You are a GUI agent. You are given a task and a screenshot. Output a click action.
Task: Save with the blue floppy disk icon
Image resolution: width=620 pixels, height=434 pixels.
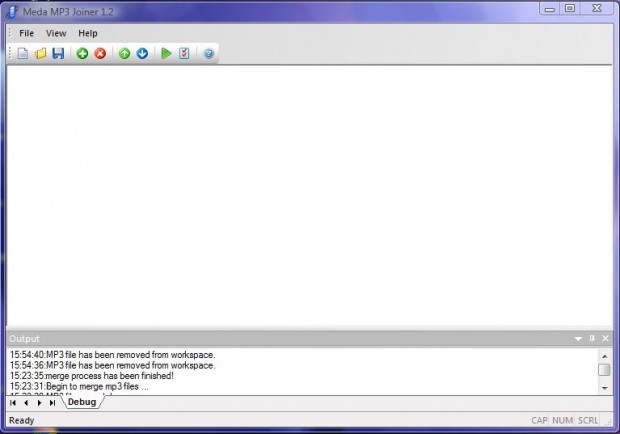[58, 53]
